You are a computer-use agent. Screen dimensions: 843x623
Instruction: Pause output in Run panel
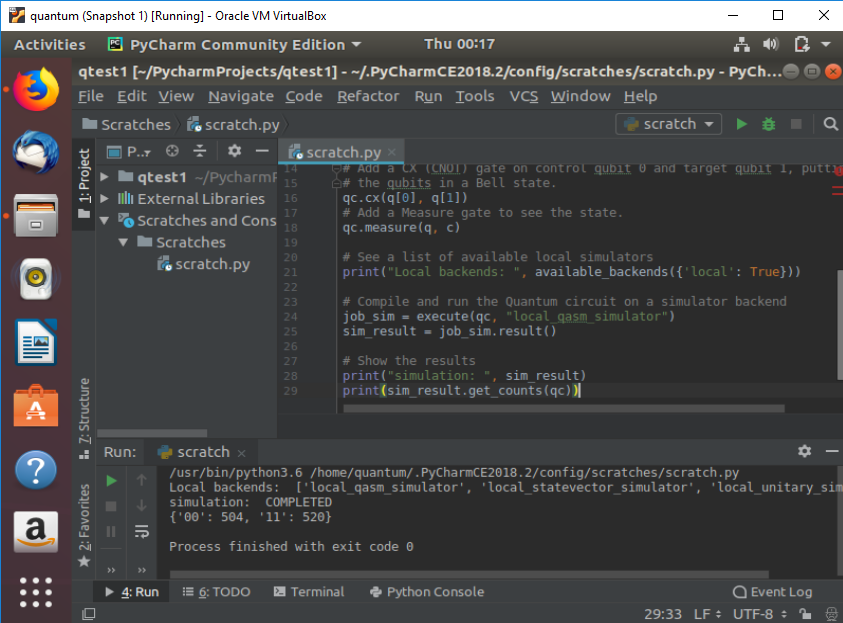[111, 532]
